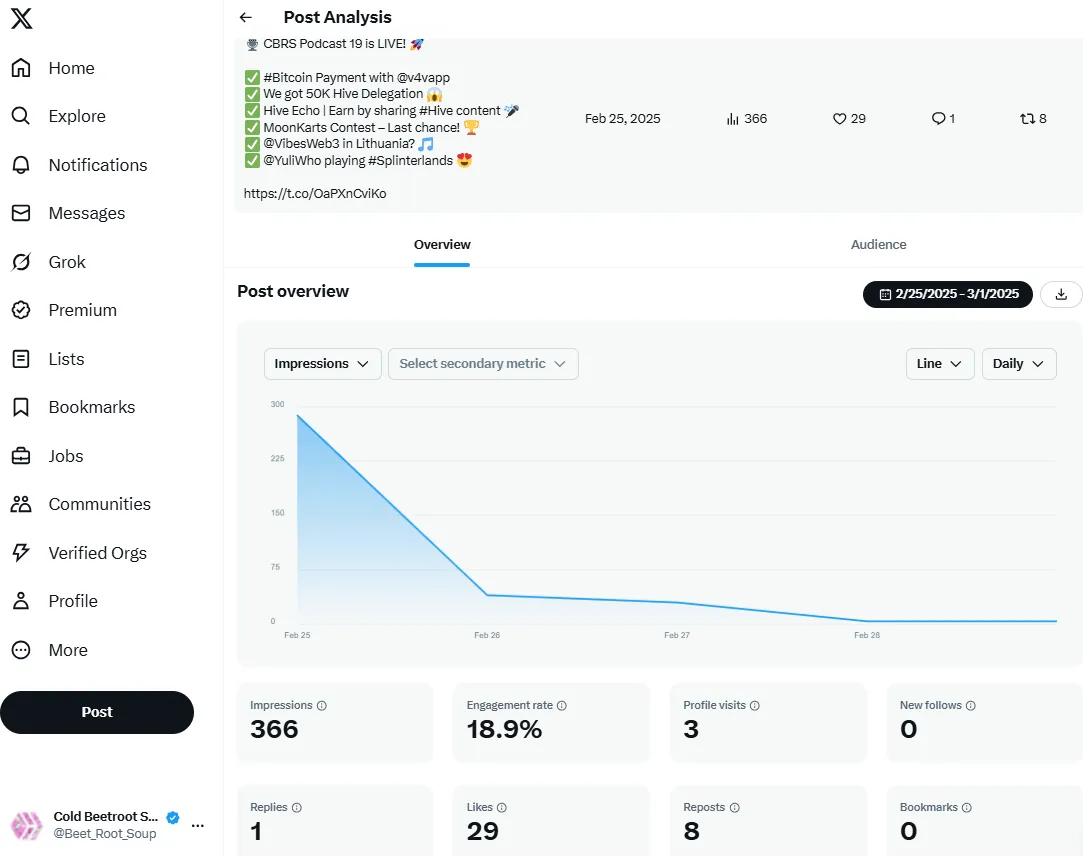
Task: Click the black Post button
Action: [97, 712]
